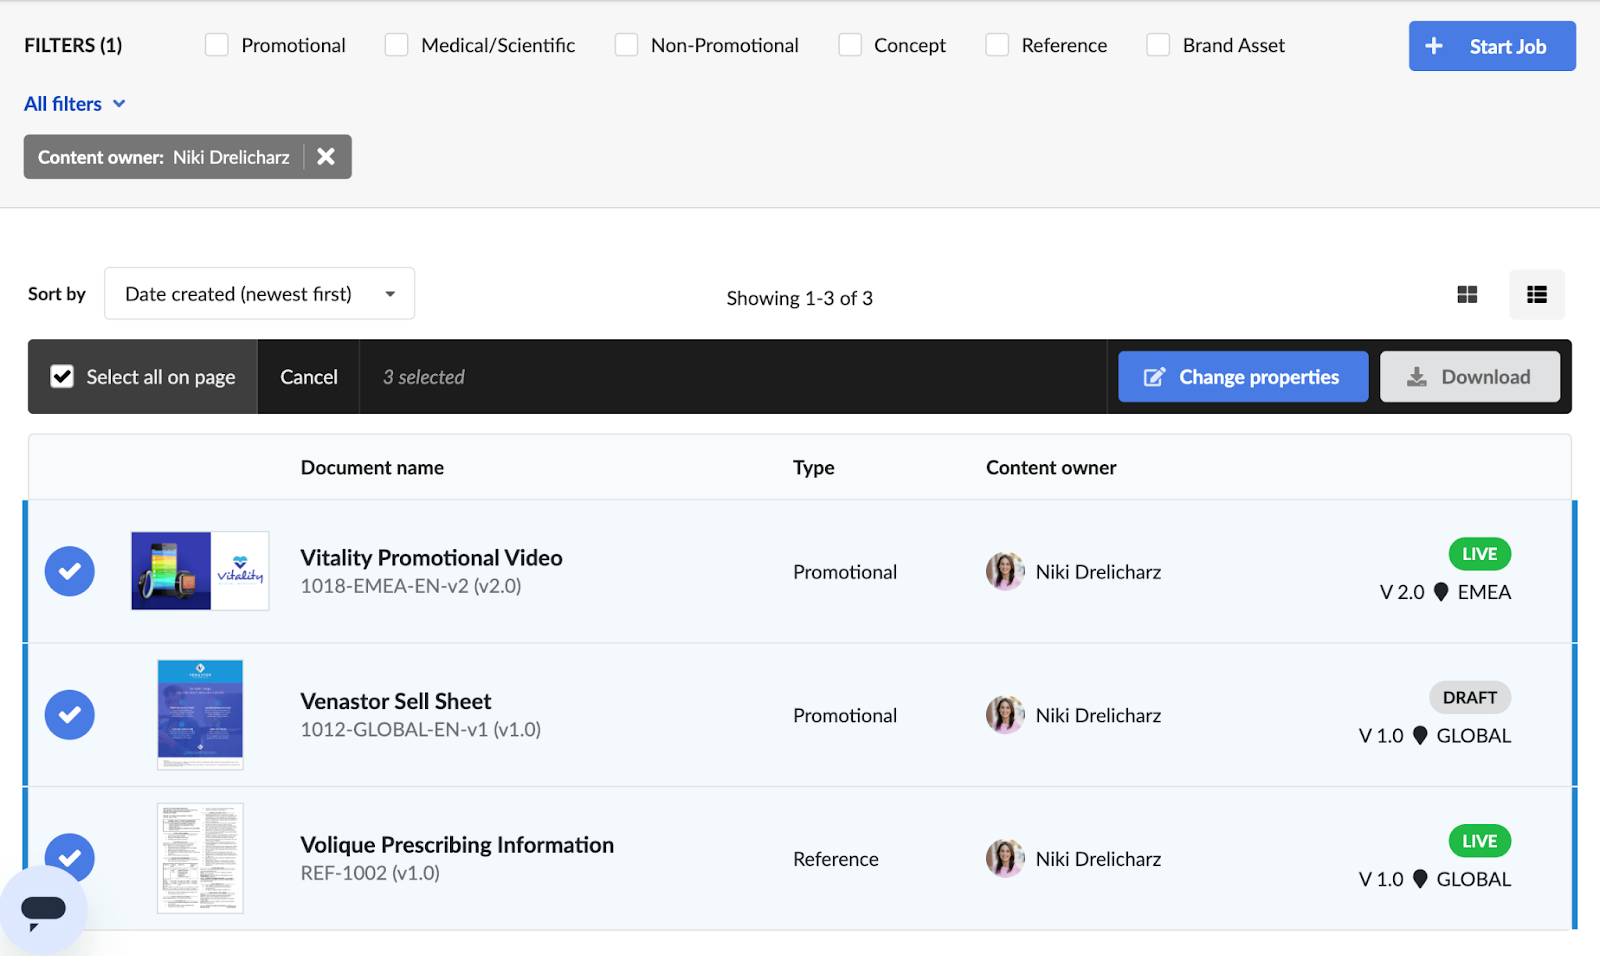Expand the All filters dropdown

75,104
